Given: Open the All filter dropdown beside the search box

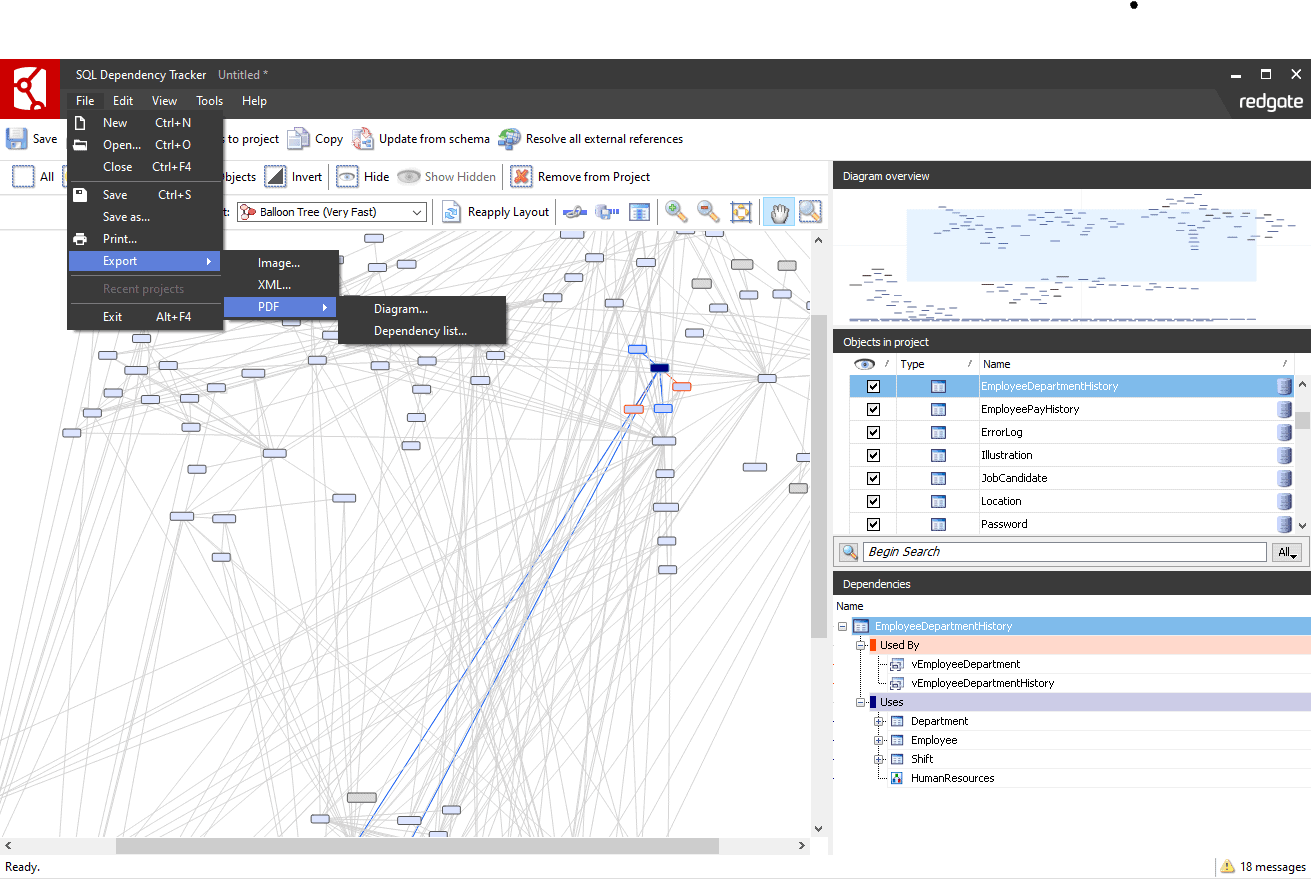Looking at the screenshot, I should (x=1287, y=552).
